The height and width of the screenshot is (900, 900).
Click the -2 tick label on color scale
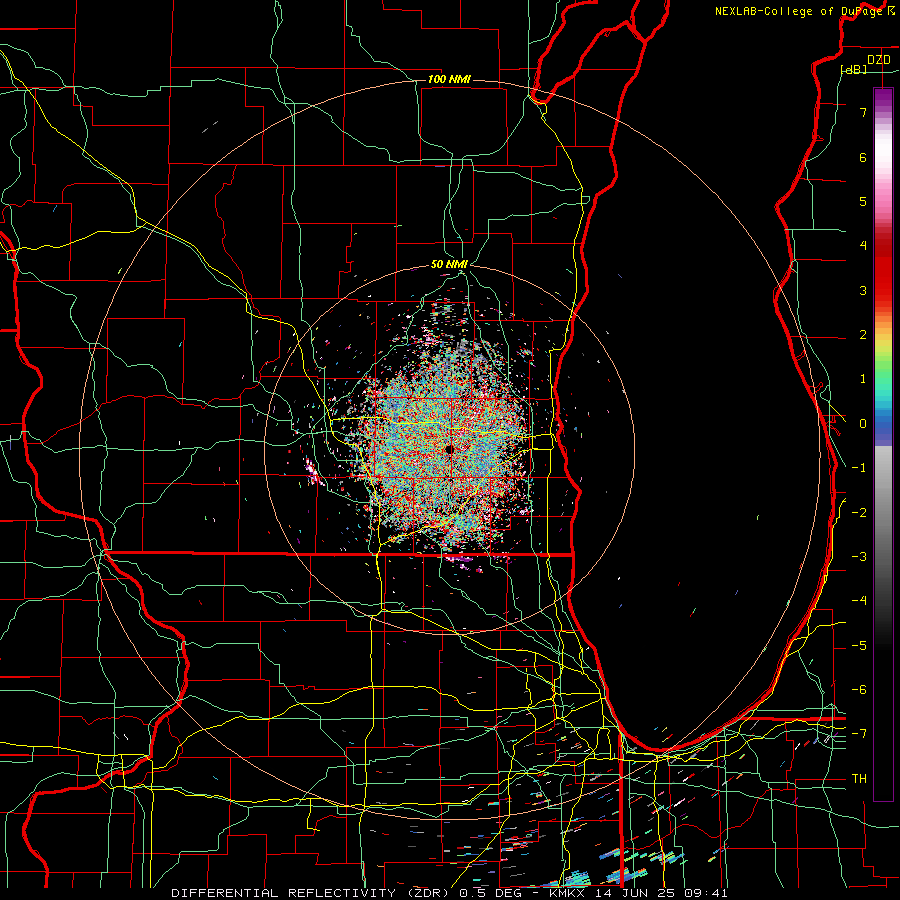[859, 513]
